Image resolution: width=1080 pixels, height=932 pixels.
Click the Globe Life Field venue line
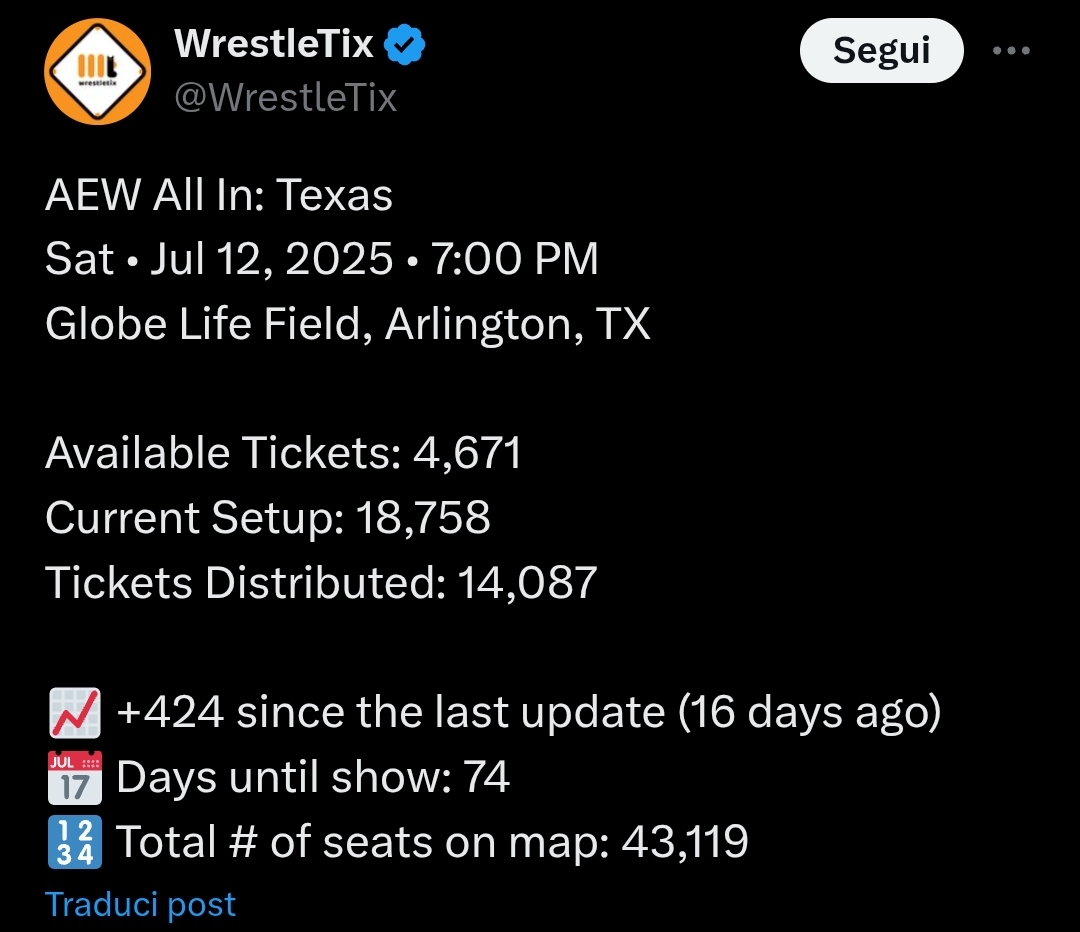click(348, 324)
